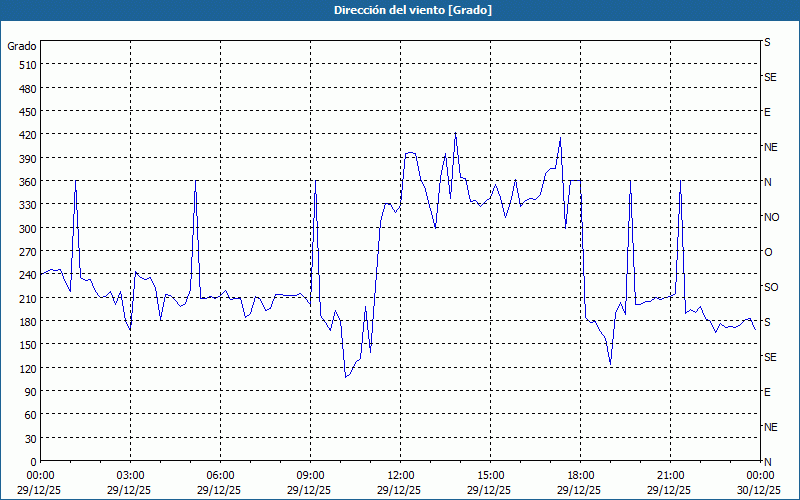The height and width of the screenshot is (500, 800).
Task: Click the 90 label on the left axis
Action: (x=29, y=392)
